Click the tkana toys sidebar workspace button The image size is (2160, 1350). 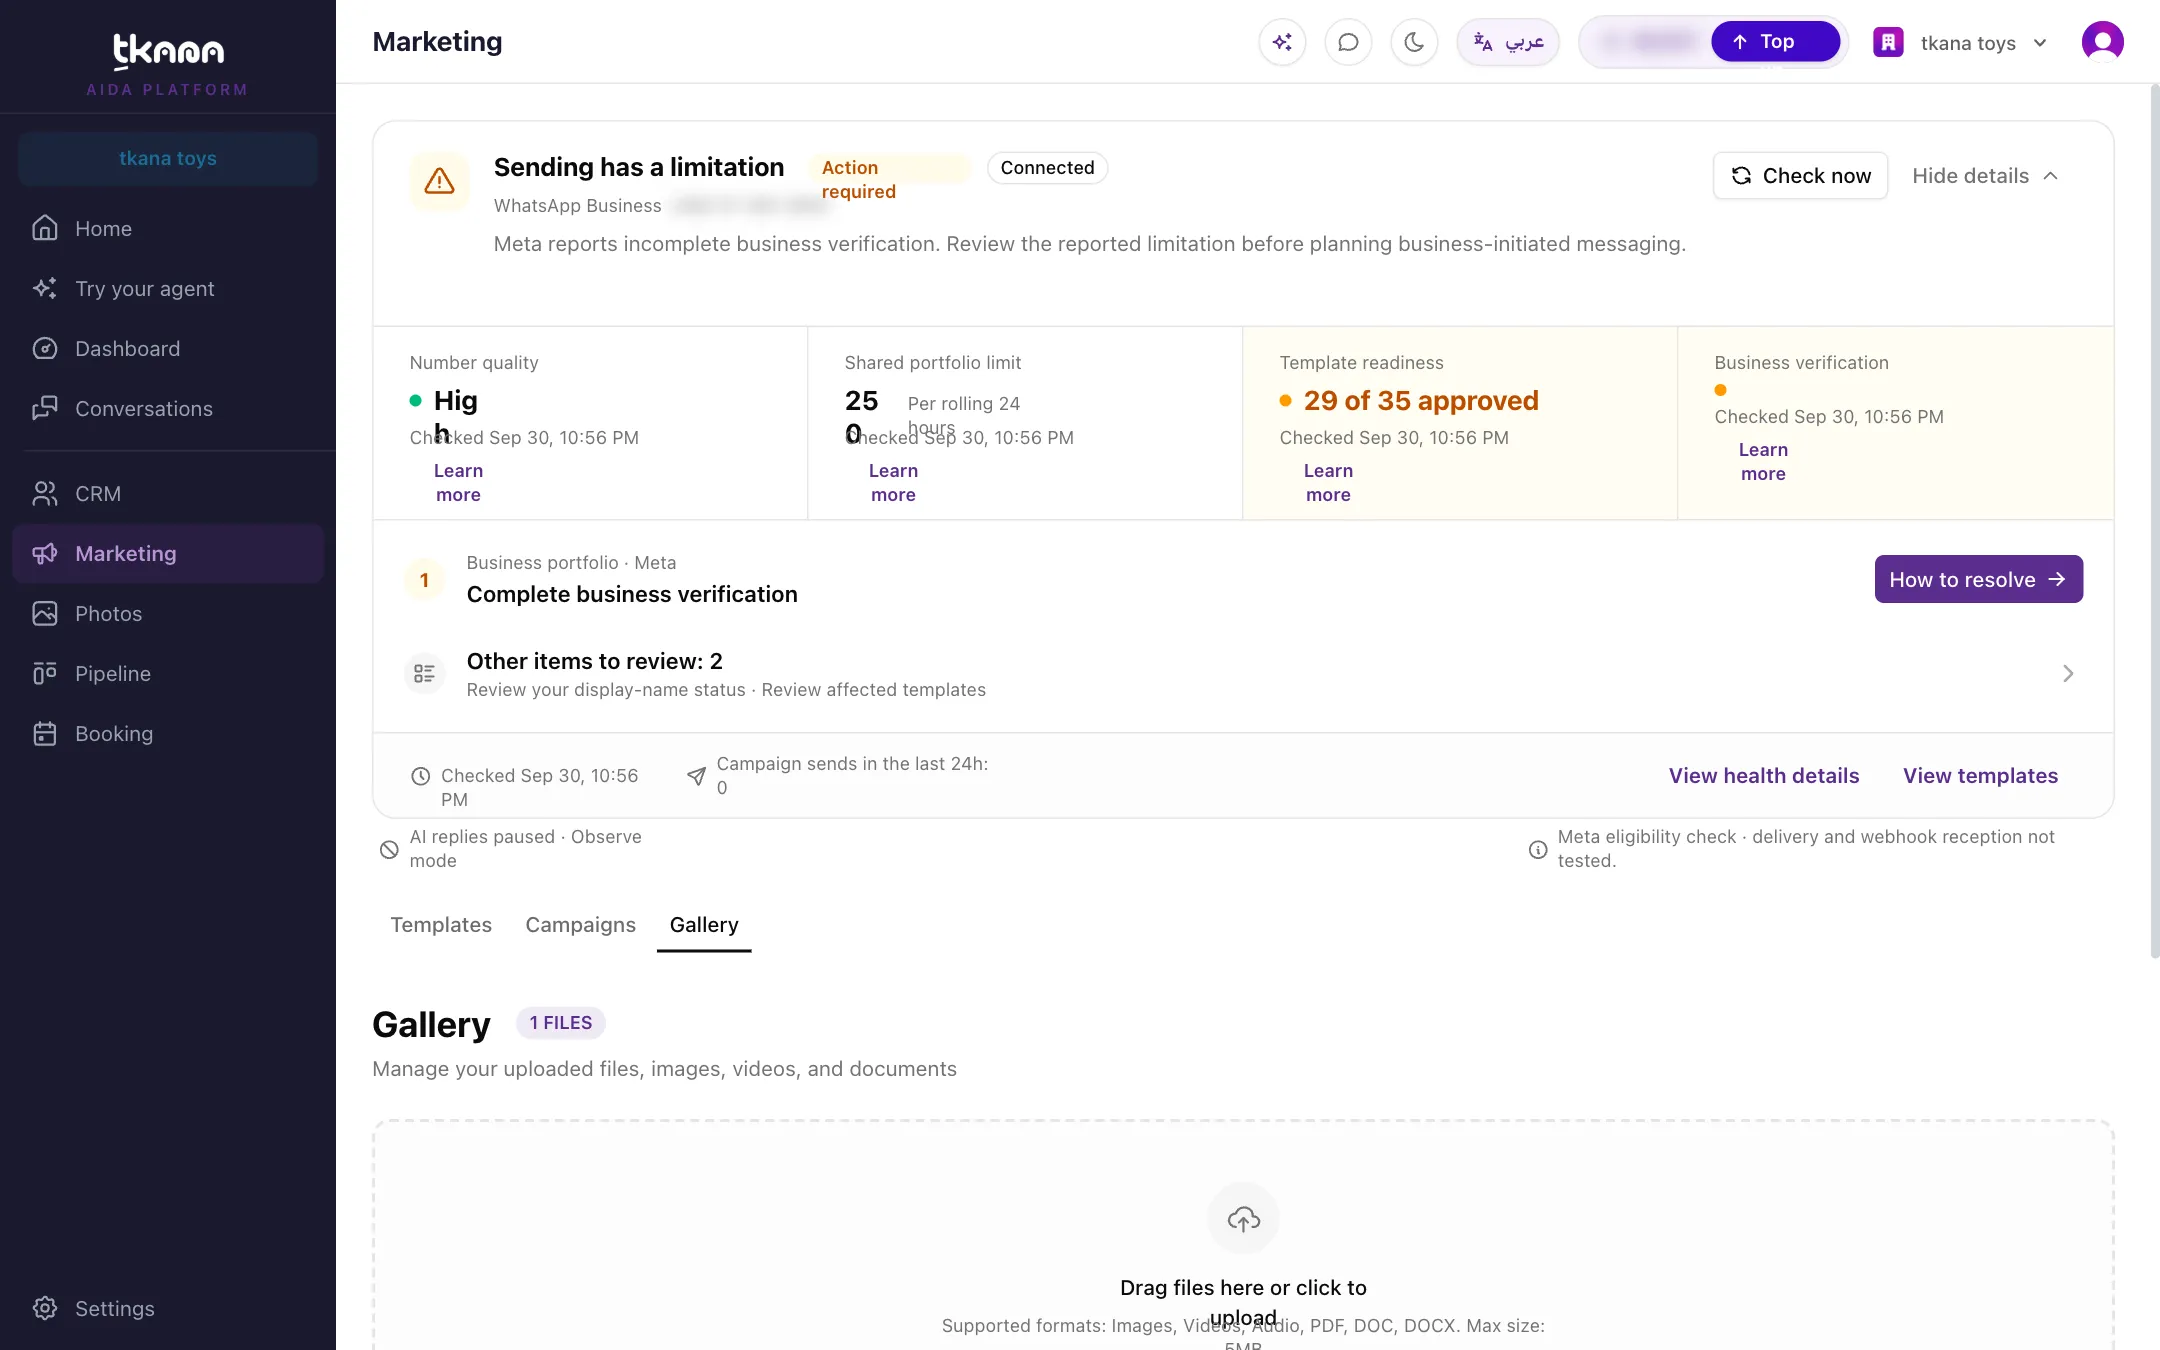(x=168, y=158)
